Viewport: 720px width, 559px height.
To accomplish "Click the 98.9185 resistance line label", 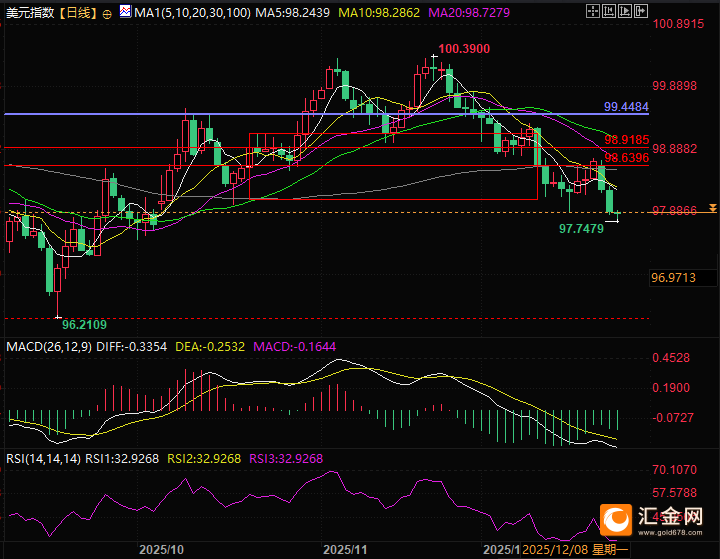I will coord(627,140).
